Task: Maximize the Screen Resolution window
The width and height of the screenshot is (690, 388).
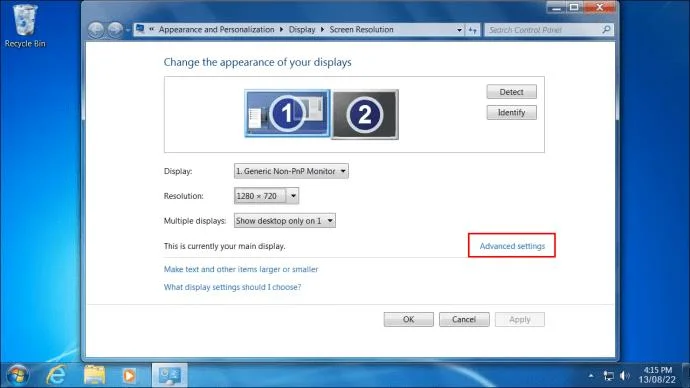Action: coord(574,7)
